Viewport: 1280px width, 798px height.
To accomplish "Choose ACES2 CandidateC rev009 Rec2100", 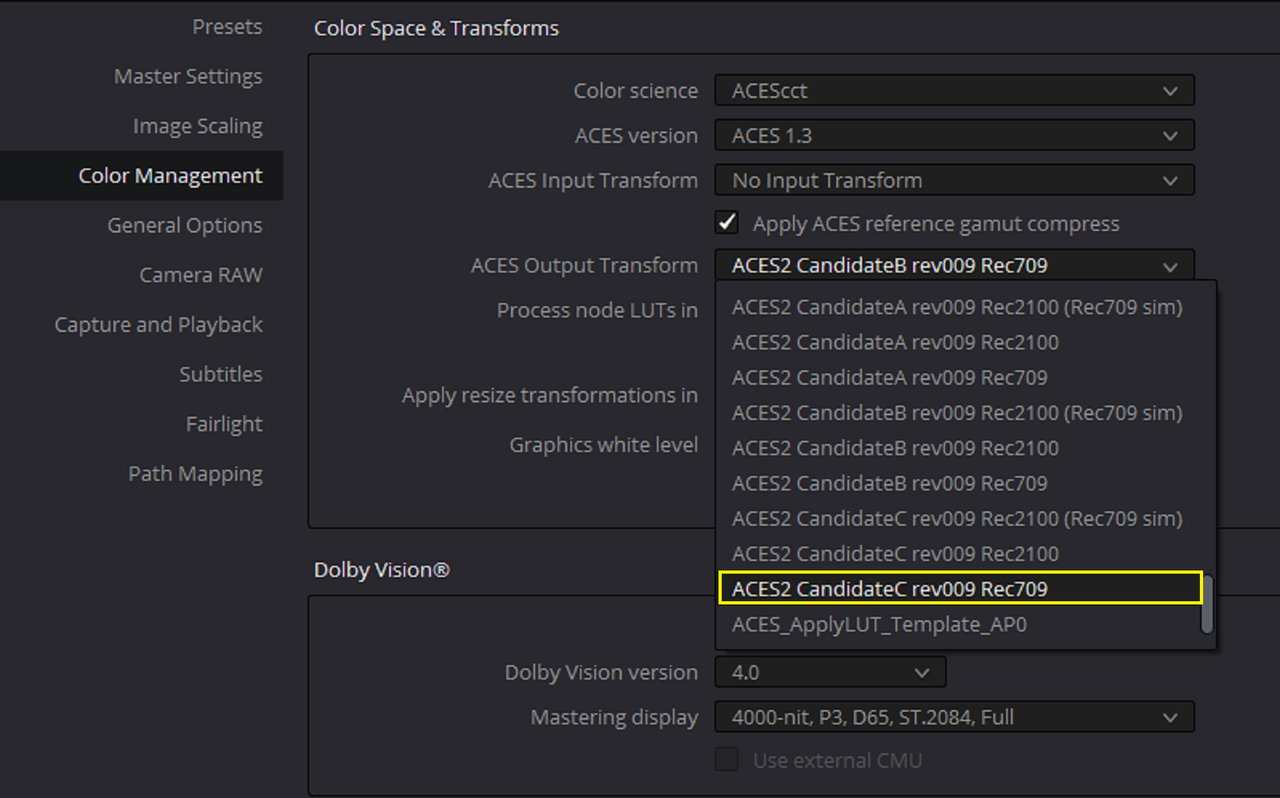I will 957,554.
